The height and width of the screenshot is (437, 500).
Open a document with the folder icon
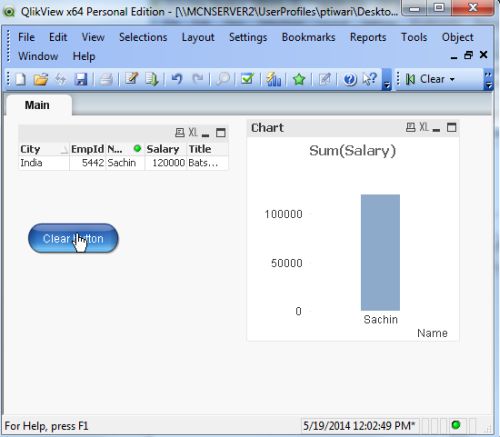coord(41,79)
